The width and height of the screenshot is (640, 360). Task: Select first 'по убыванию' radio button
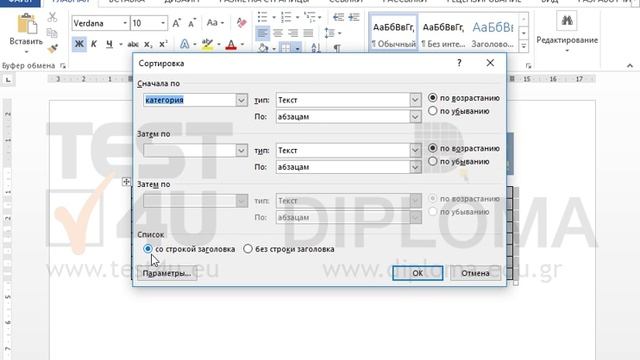(x=433, y=111)
